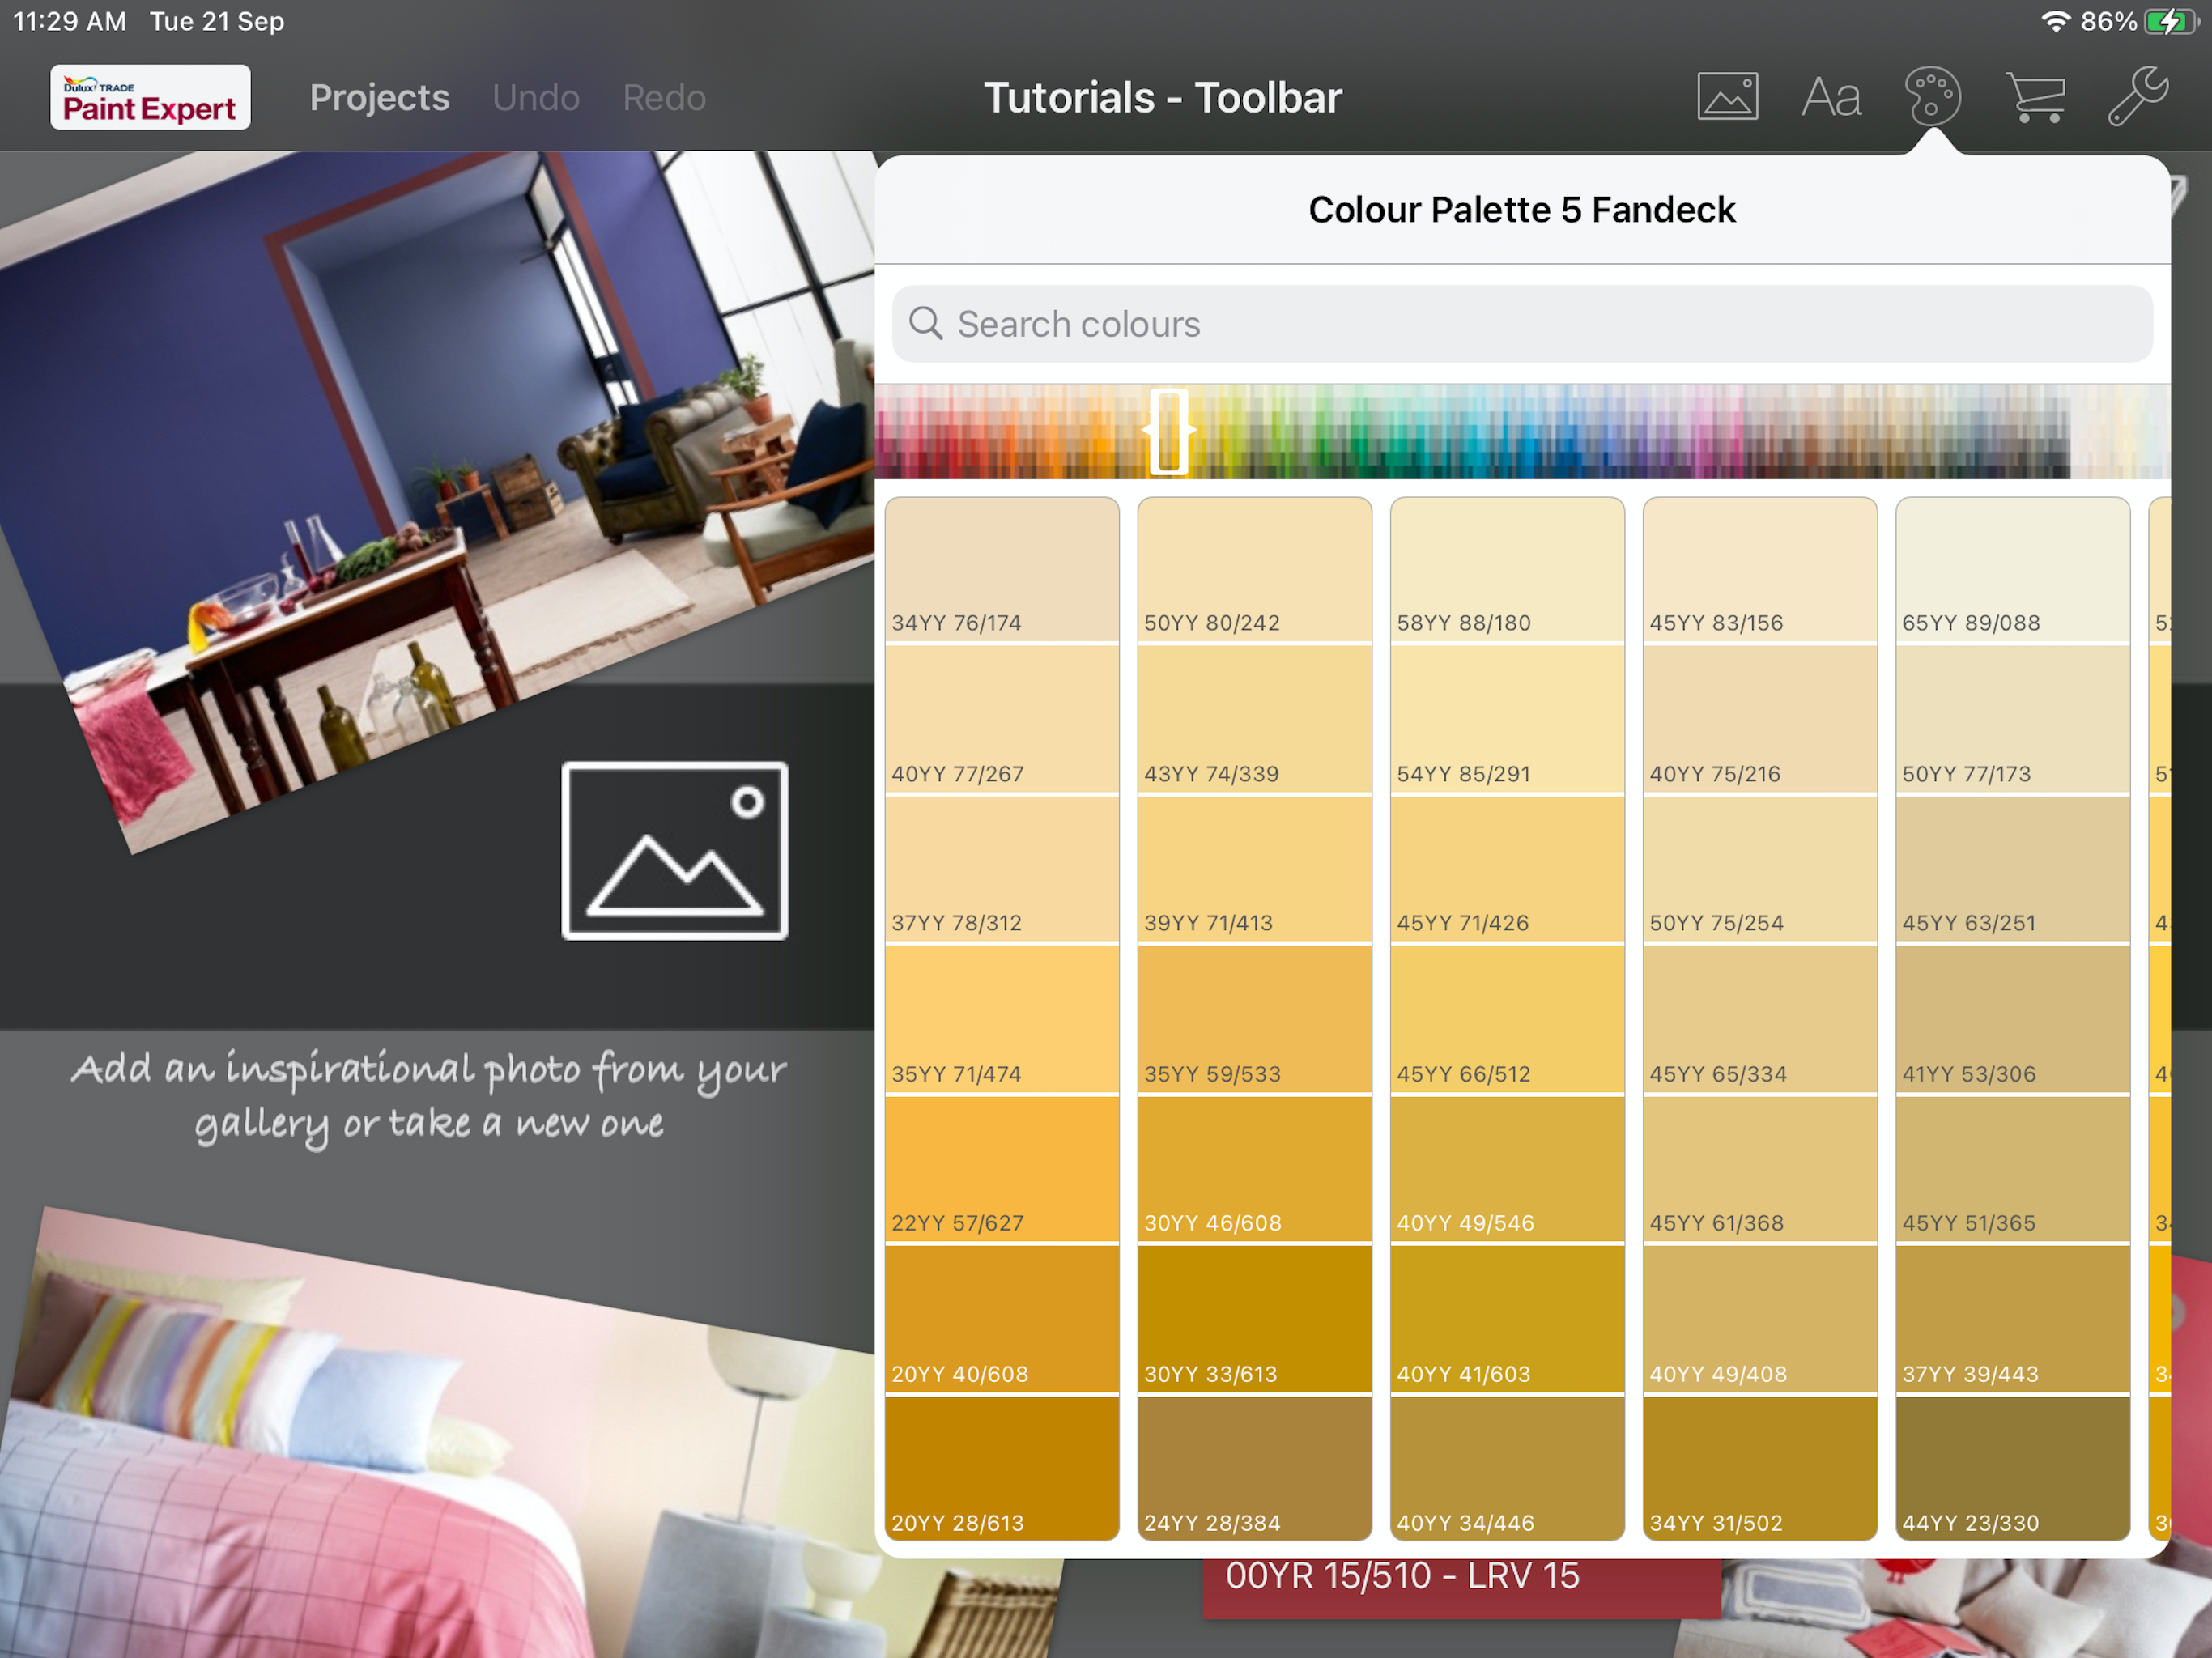Pick colour swatch 58YY 88/180
2212x1658 pixels.
(x=1507, y=569)
